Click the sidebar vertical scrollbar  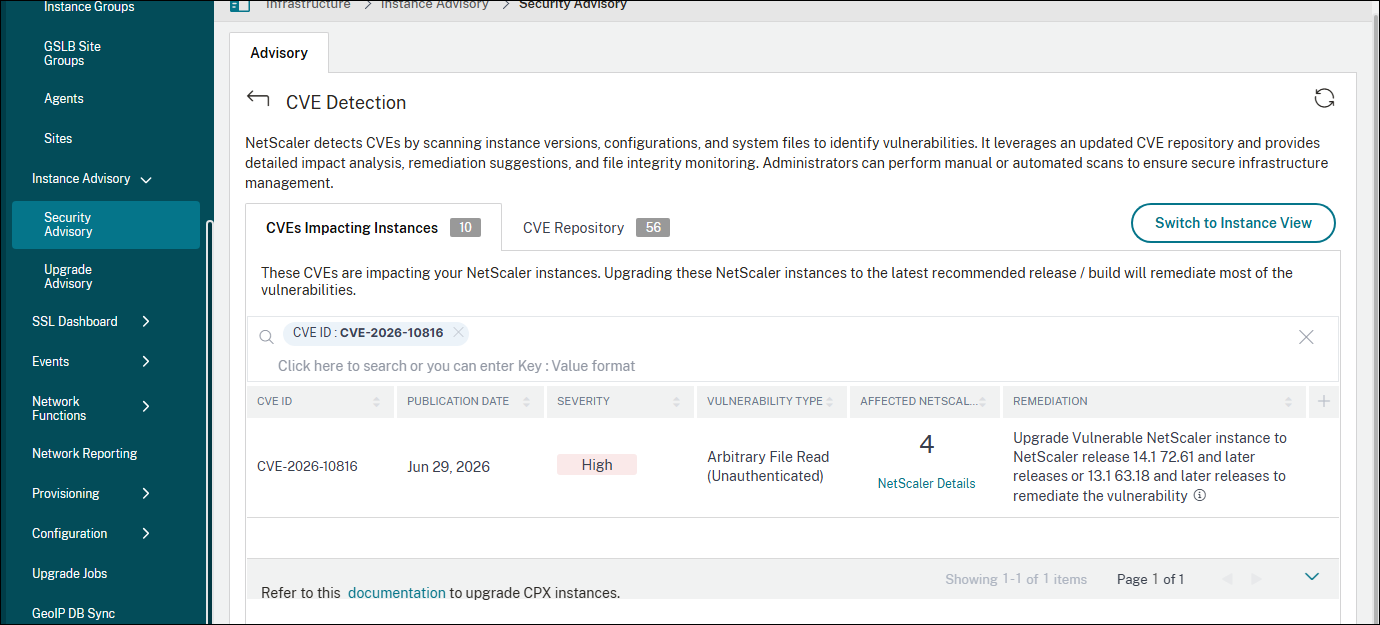pos(209,420)
